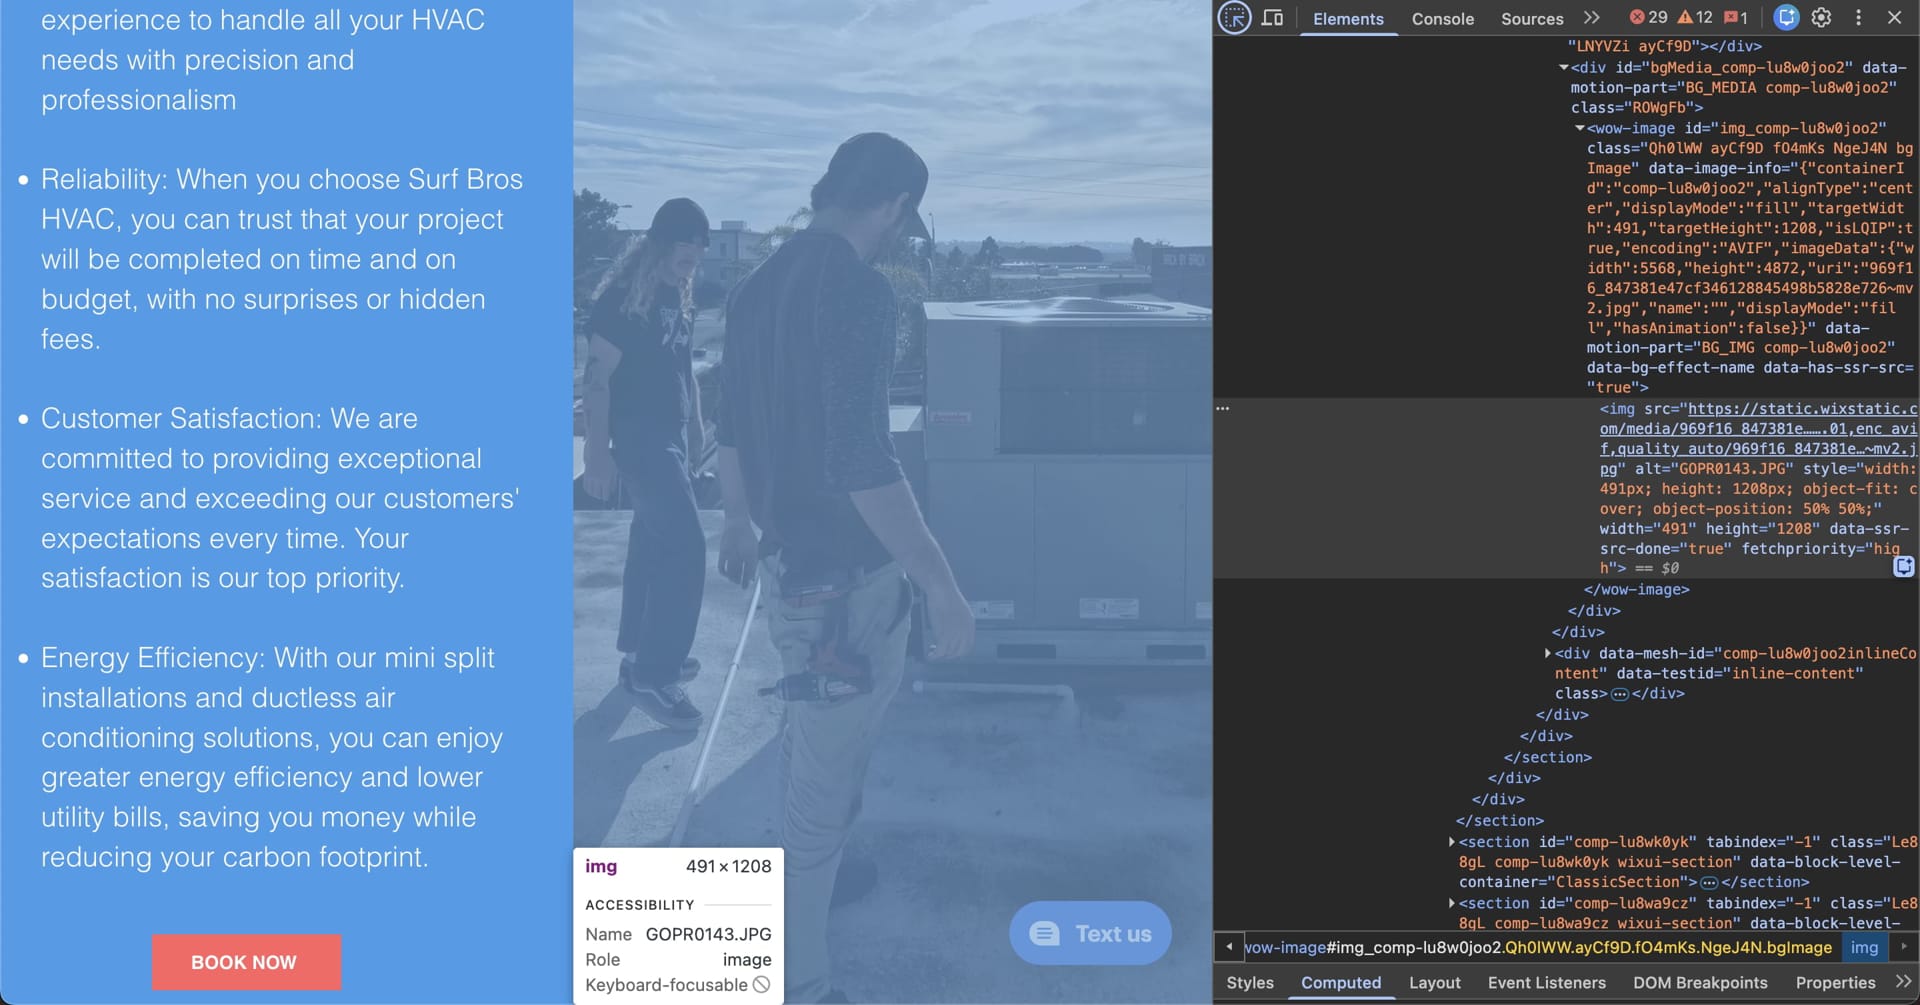The width and height of the screenshot is (1920, 1005).
Task: Click the Reliability bullet paragraph
Action: click(x=282, y=259)
